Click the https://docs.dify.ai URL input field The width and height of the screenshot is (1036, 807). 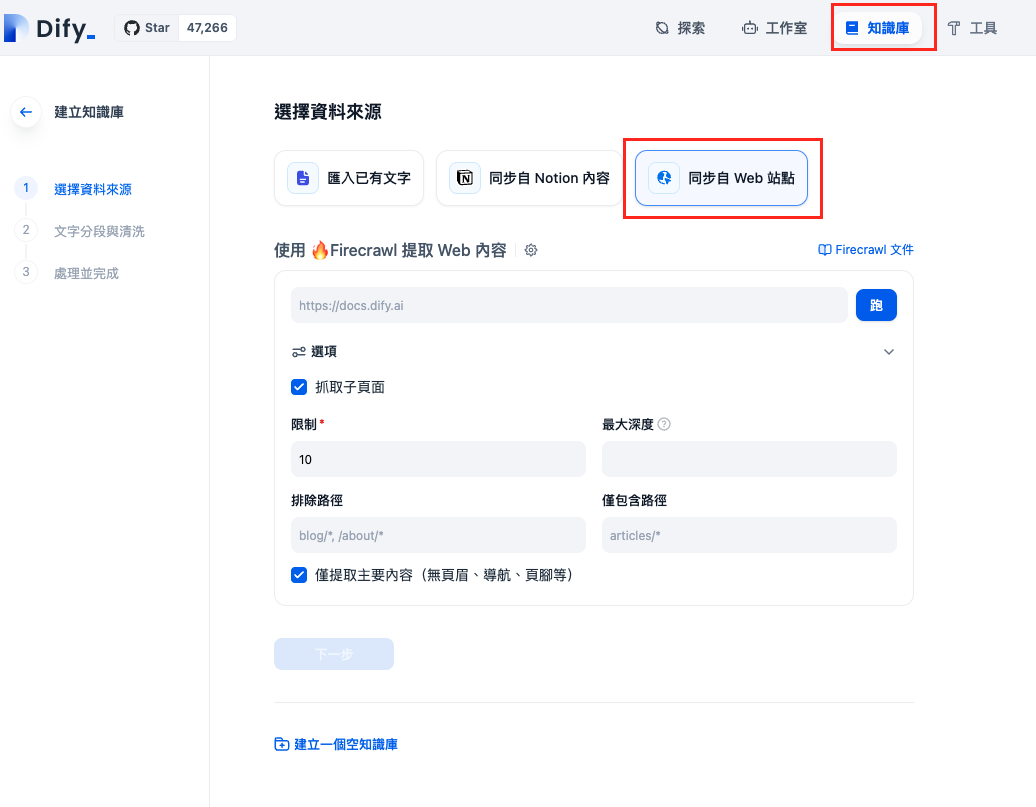pos(567,305)
